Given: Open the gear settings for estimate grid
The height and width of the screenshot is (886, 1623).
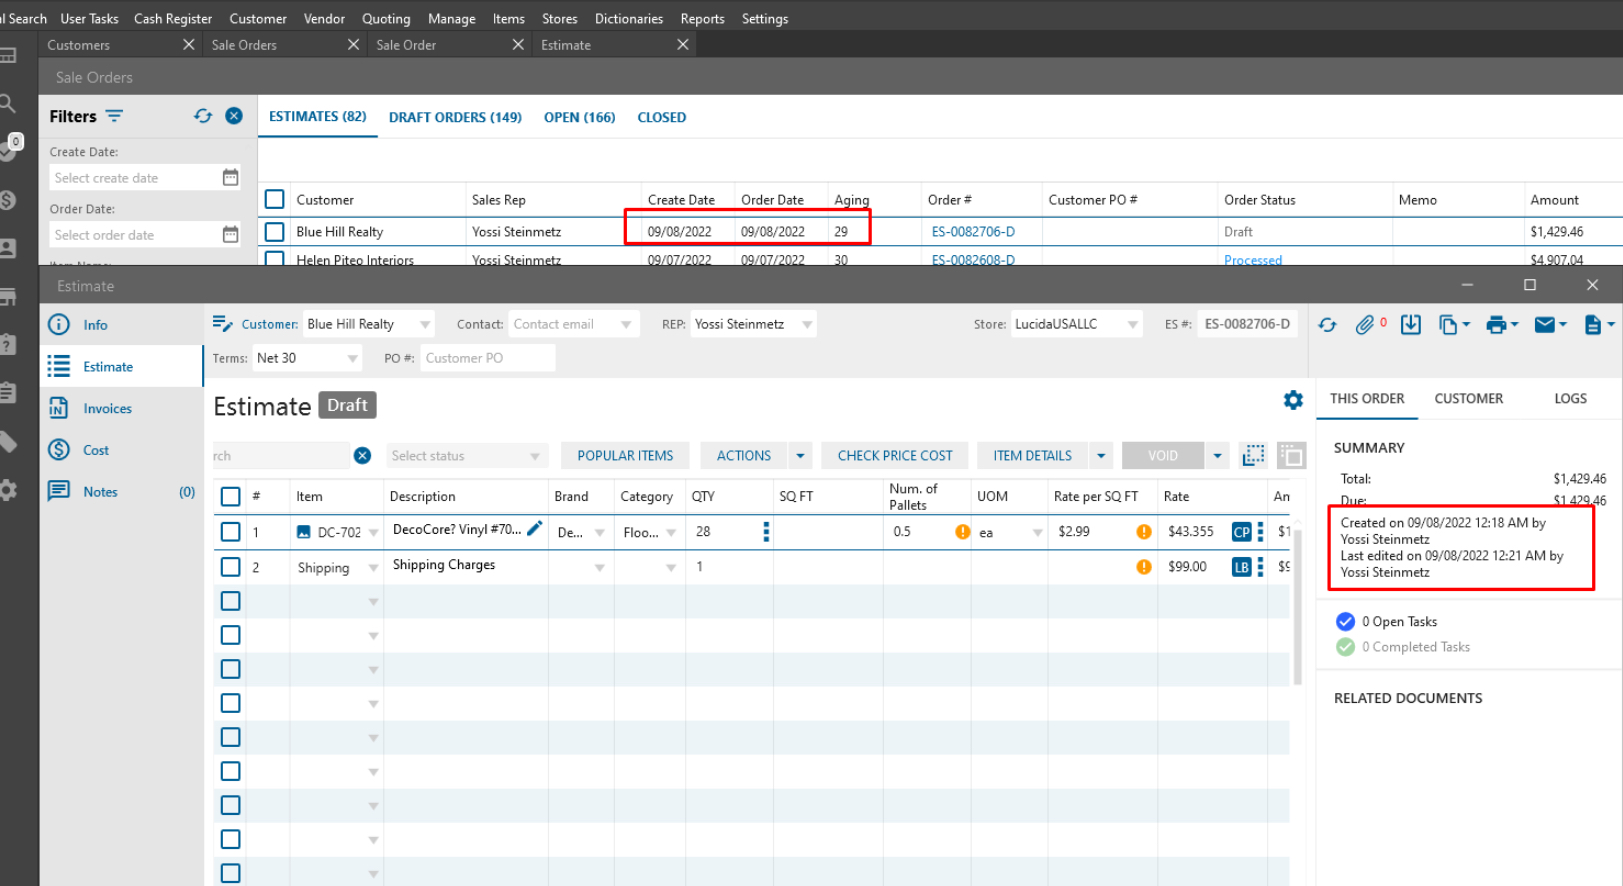Looking at the screenshot, I should click(1293, 400).
